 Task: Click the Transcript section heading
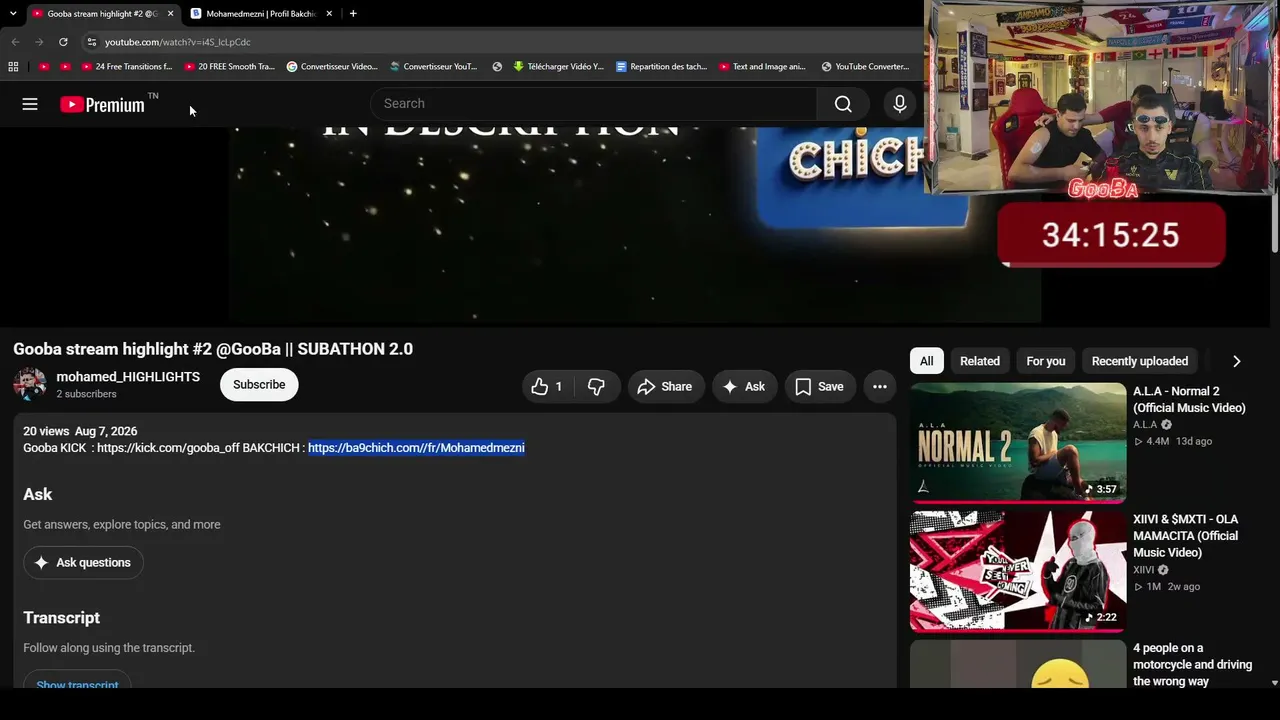tap(62, 618)
